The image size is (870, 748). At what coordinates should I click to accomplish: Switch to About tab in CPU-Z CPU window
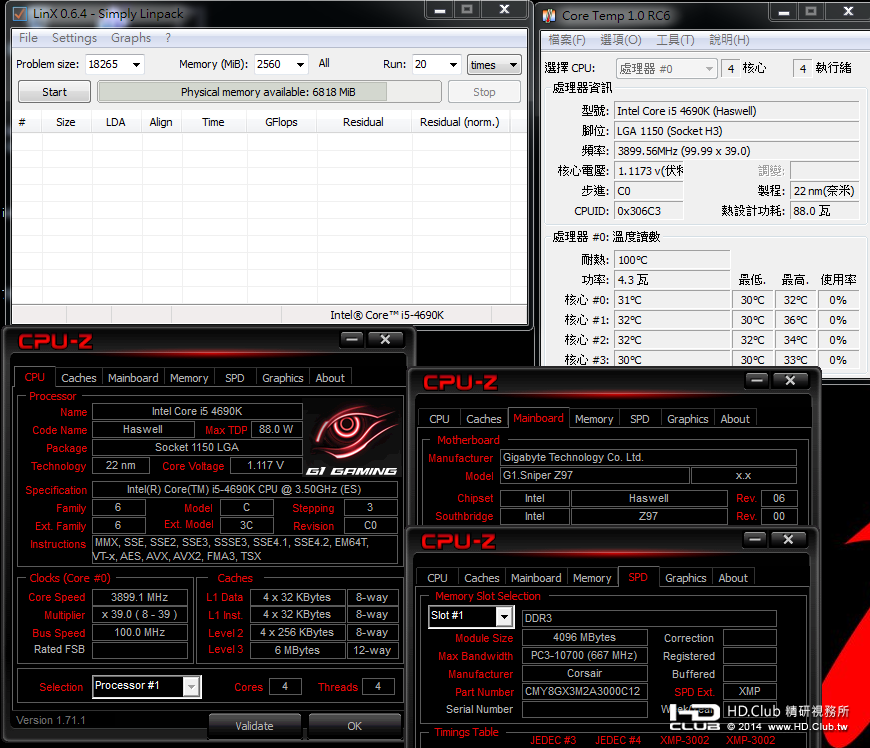coord(330,378)
